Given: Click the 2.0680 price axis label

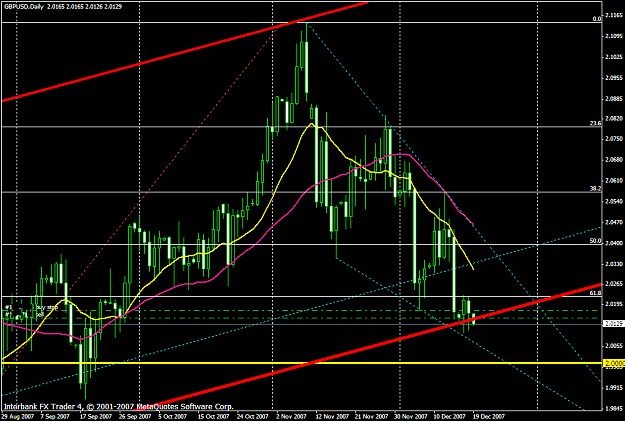Looking at the screenshot, I should point(614,159).
